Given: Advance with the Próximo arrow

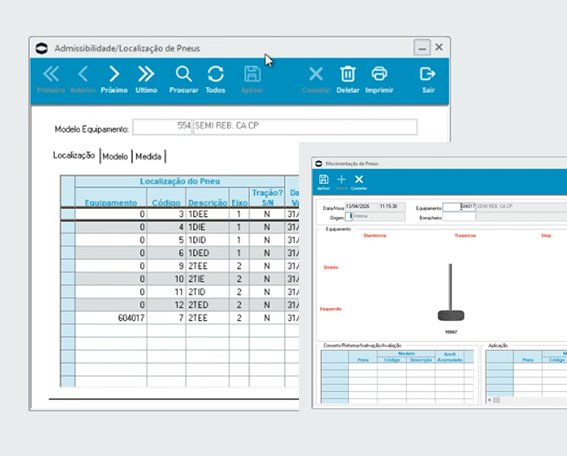Looking at the screenshot, I should (x=114, y=80).
